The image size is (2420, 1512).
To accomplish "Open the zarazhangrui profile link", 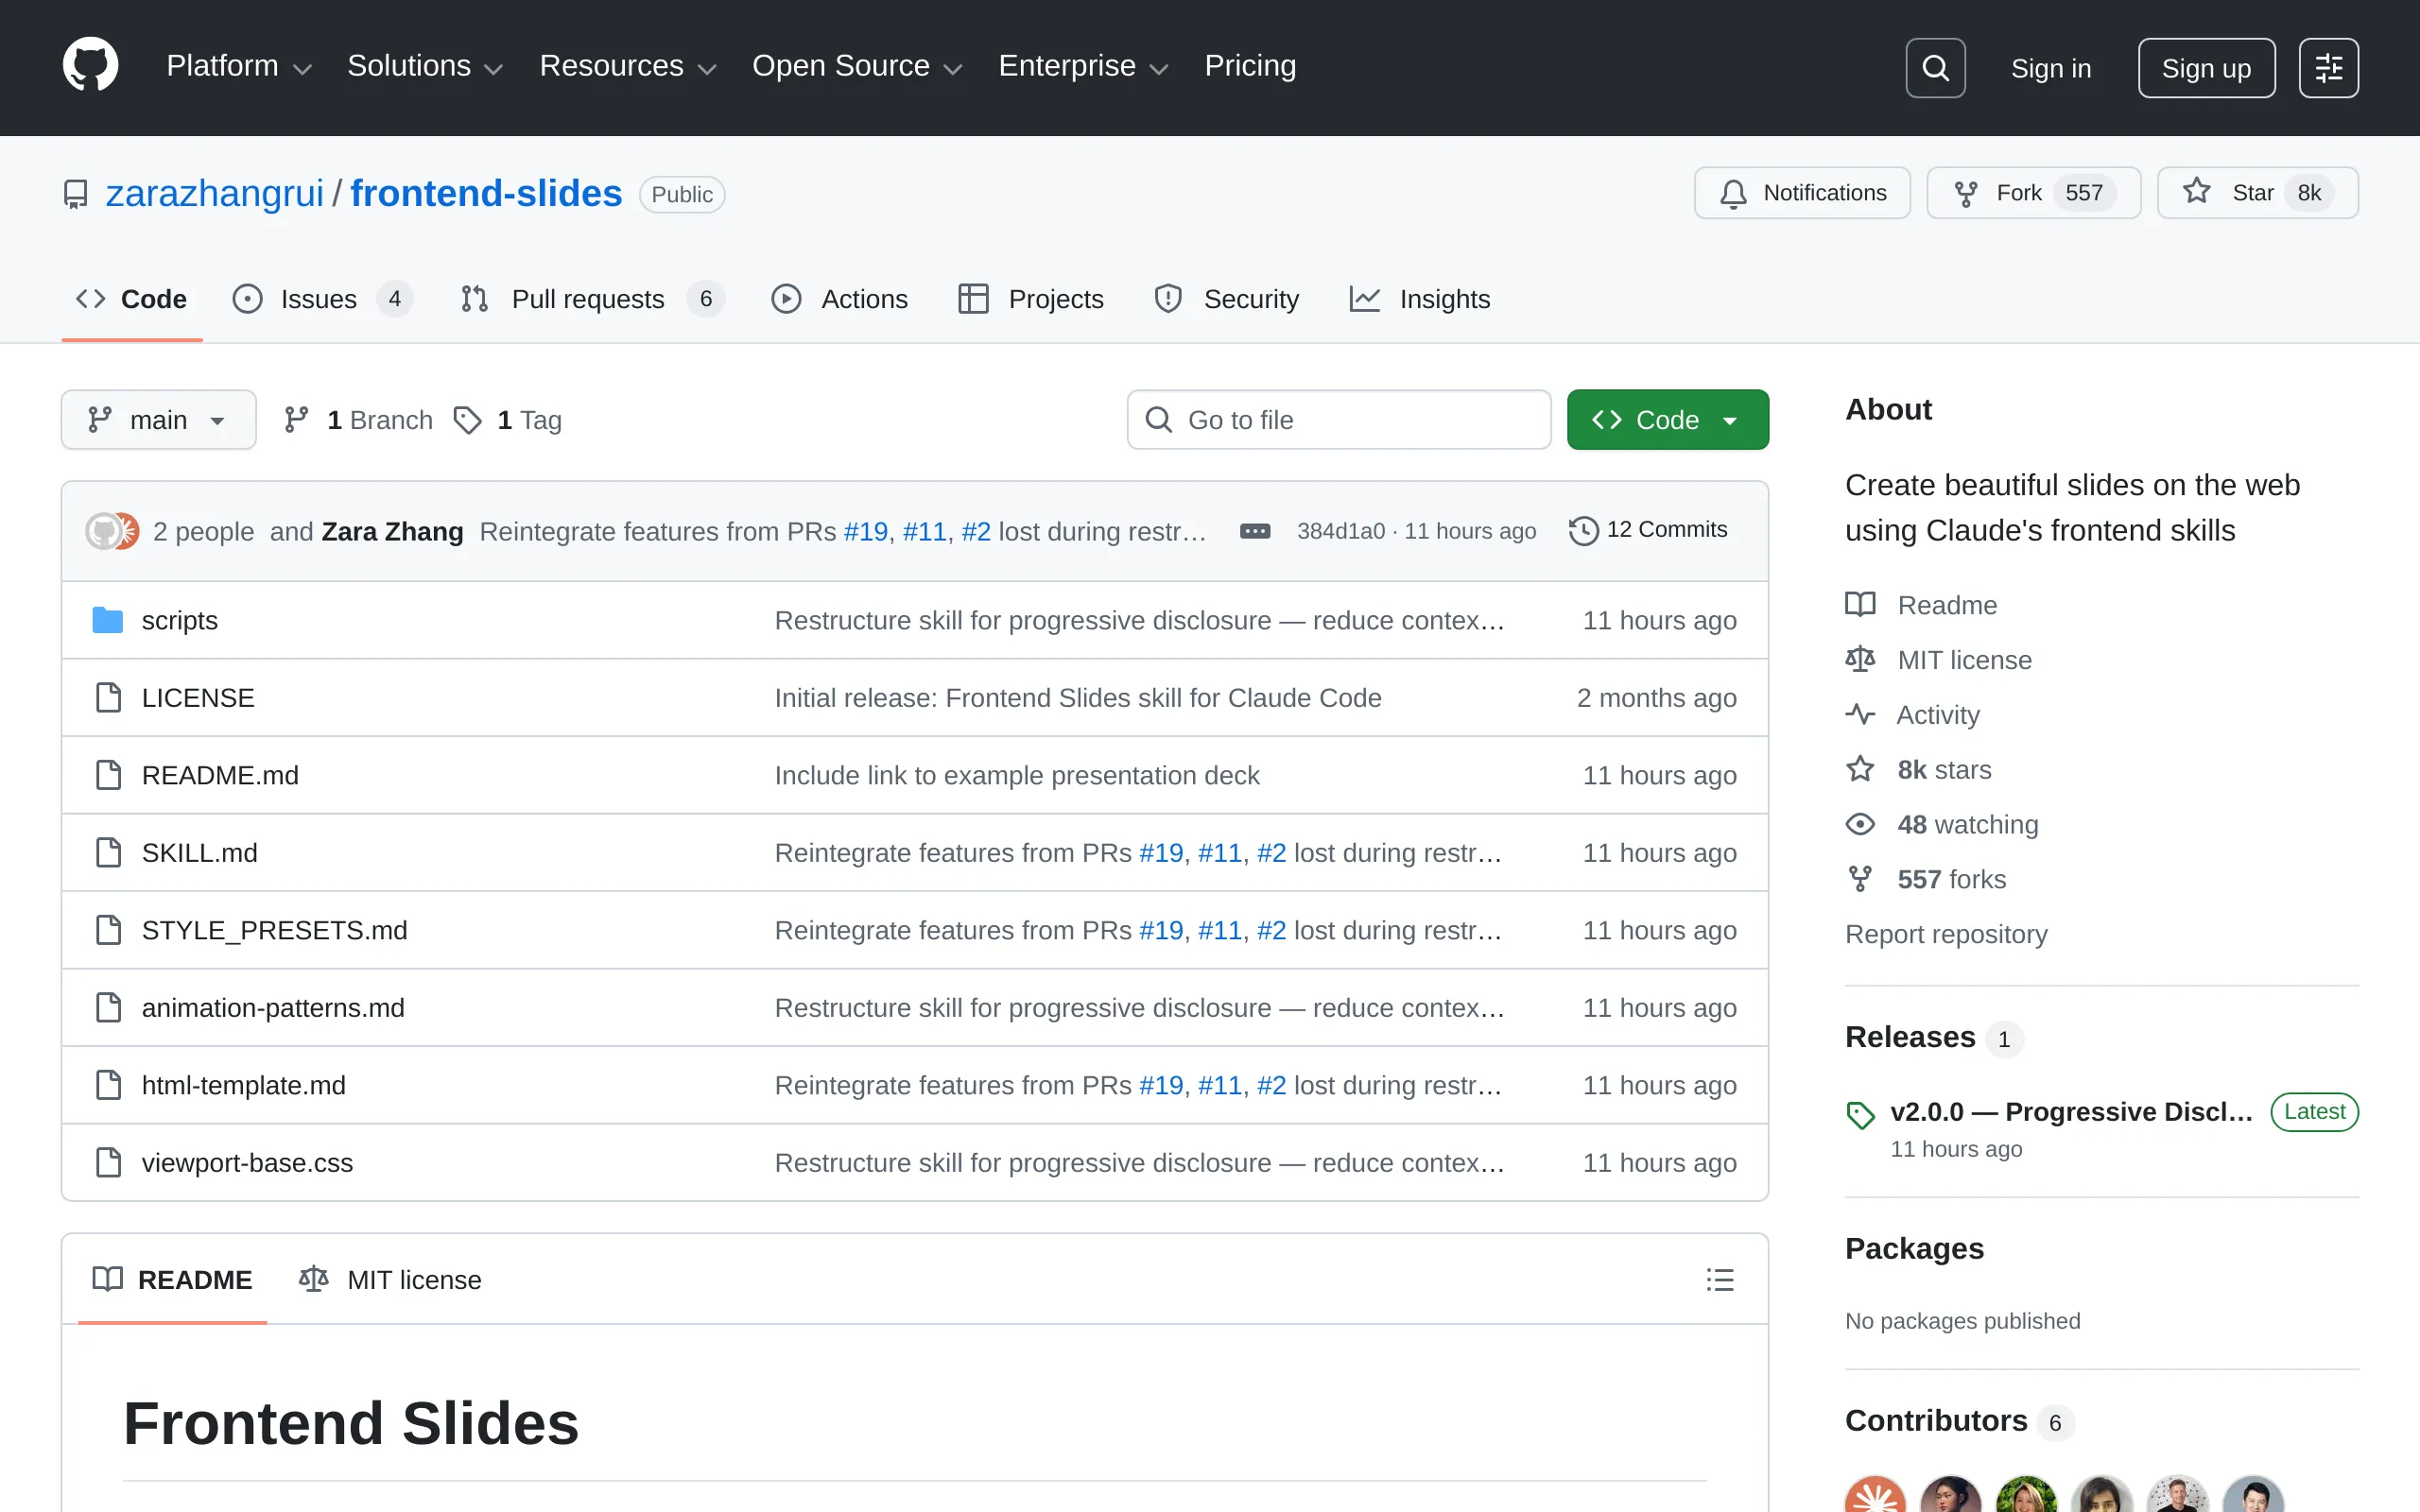I will tap(215, 192).
